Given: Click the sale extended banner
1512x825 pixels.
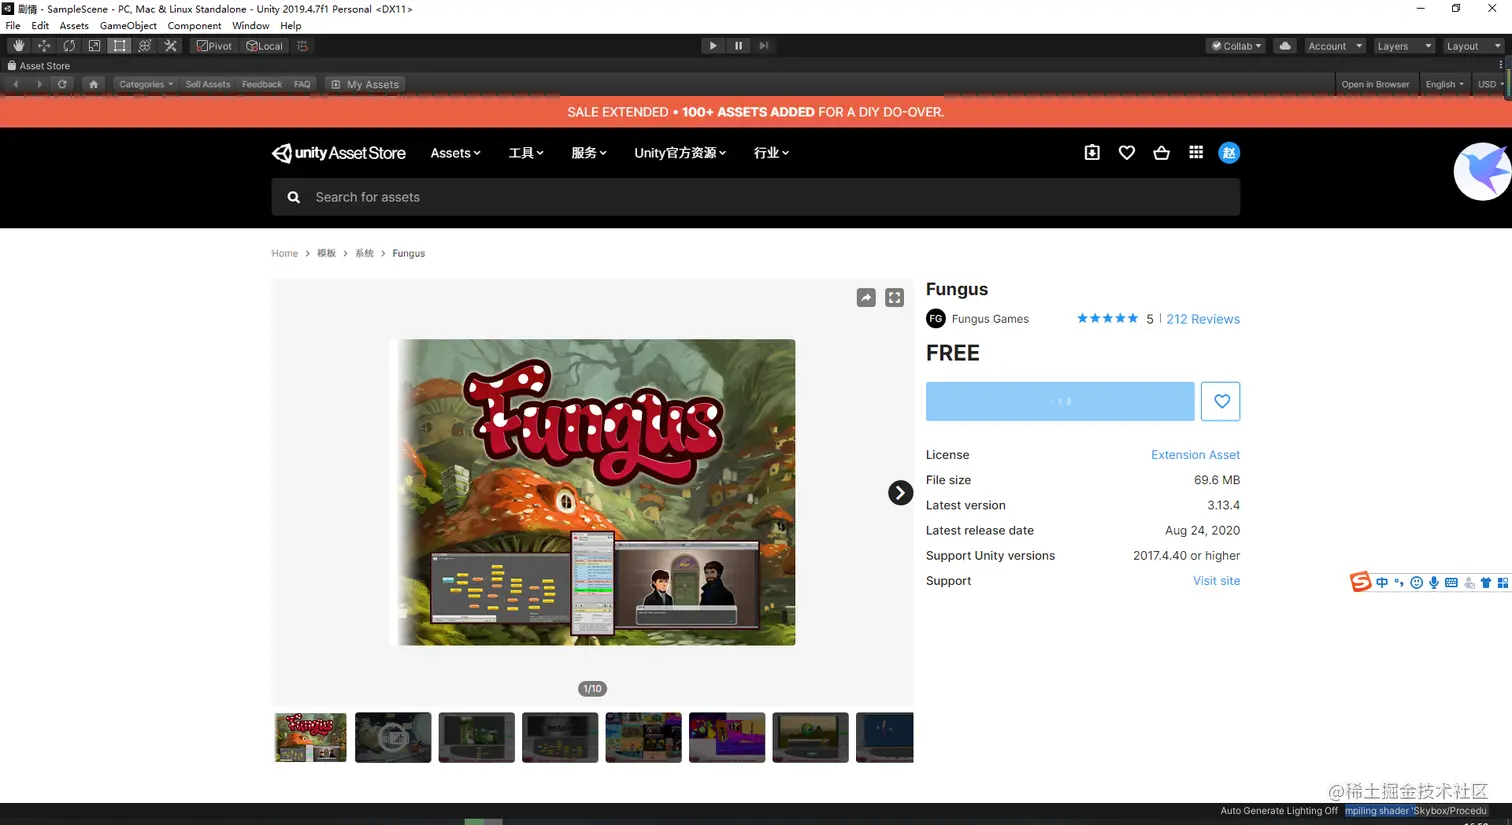Looking at the screenshot, I should click(756, 112).
